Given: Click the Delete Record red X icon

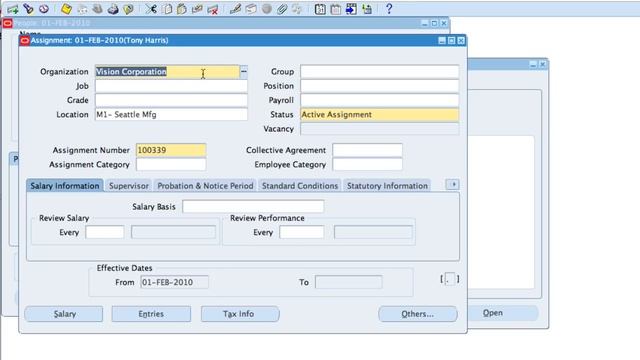Looking at the screenshot, I should click(x=213, y=9).
